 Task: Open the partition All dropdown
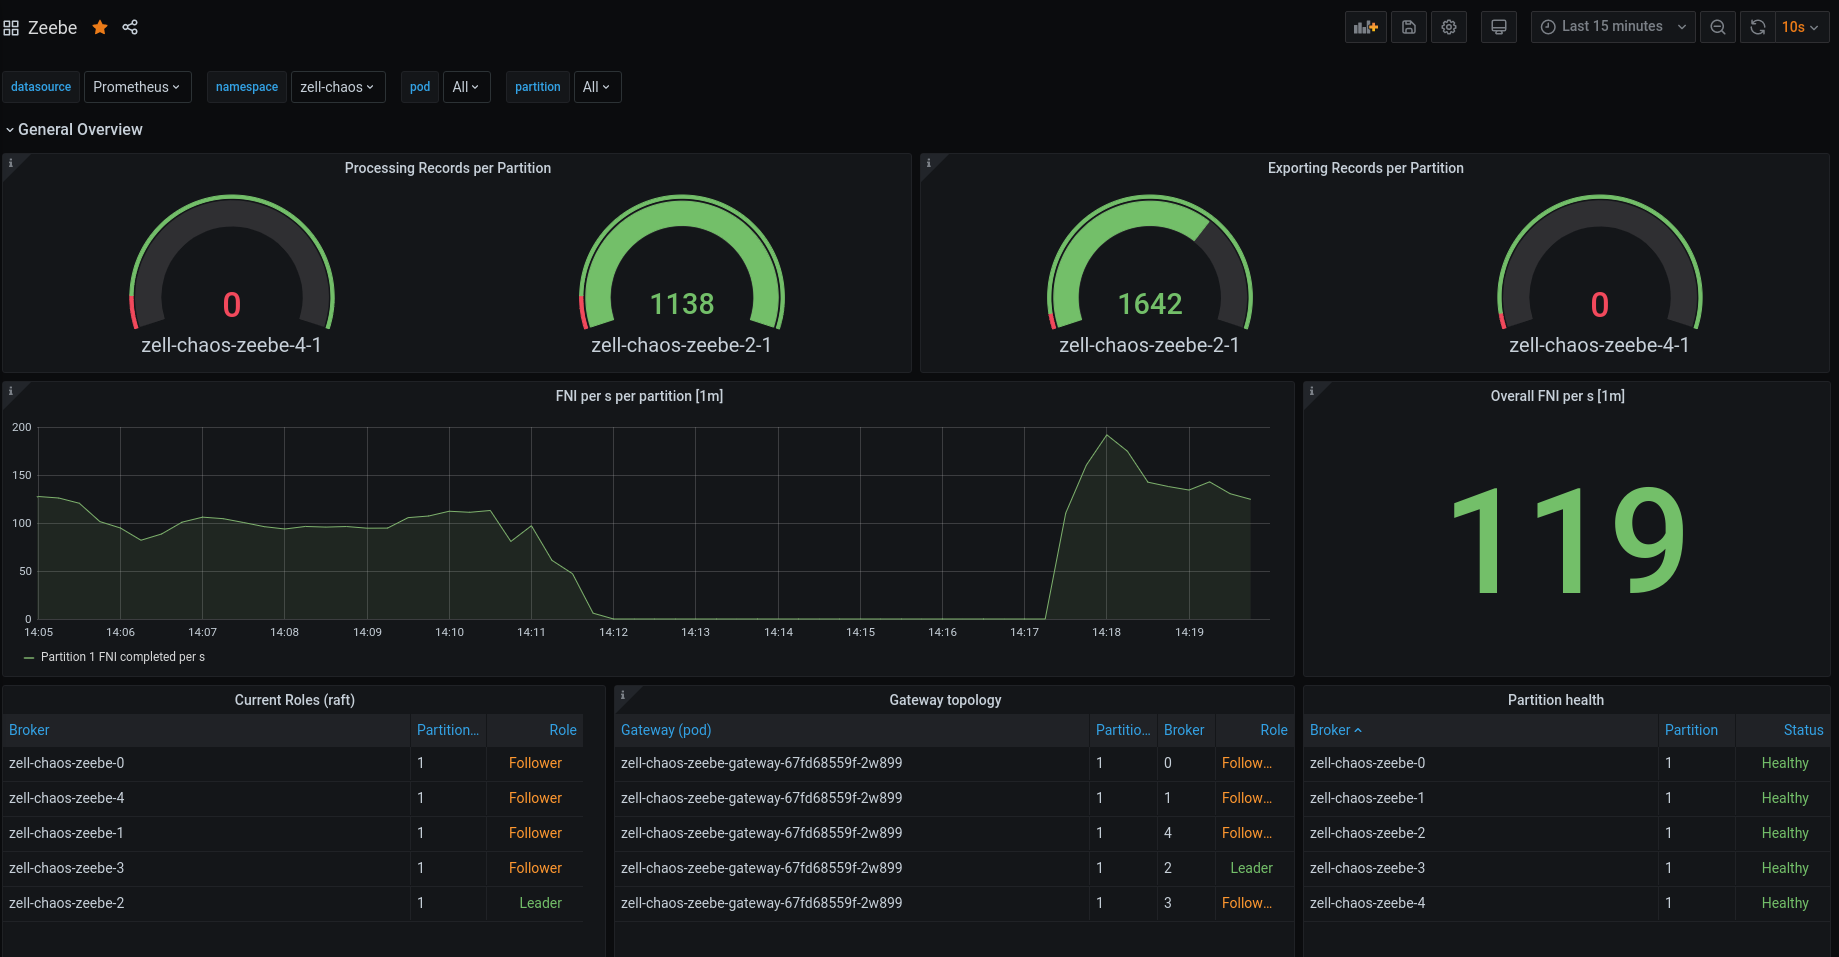597,87
